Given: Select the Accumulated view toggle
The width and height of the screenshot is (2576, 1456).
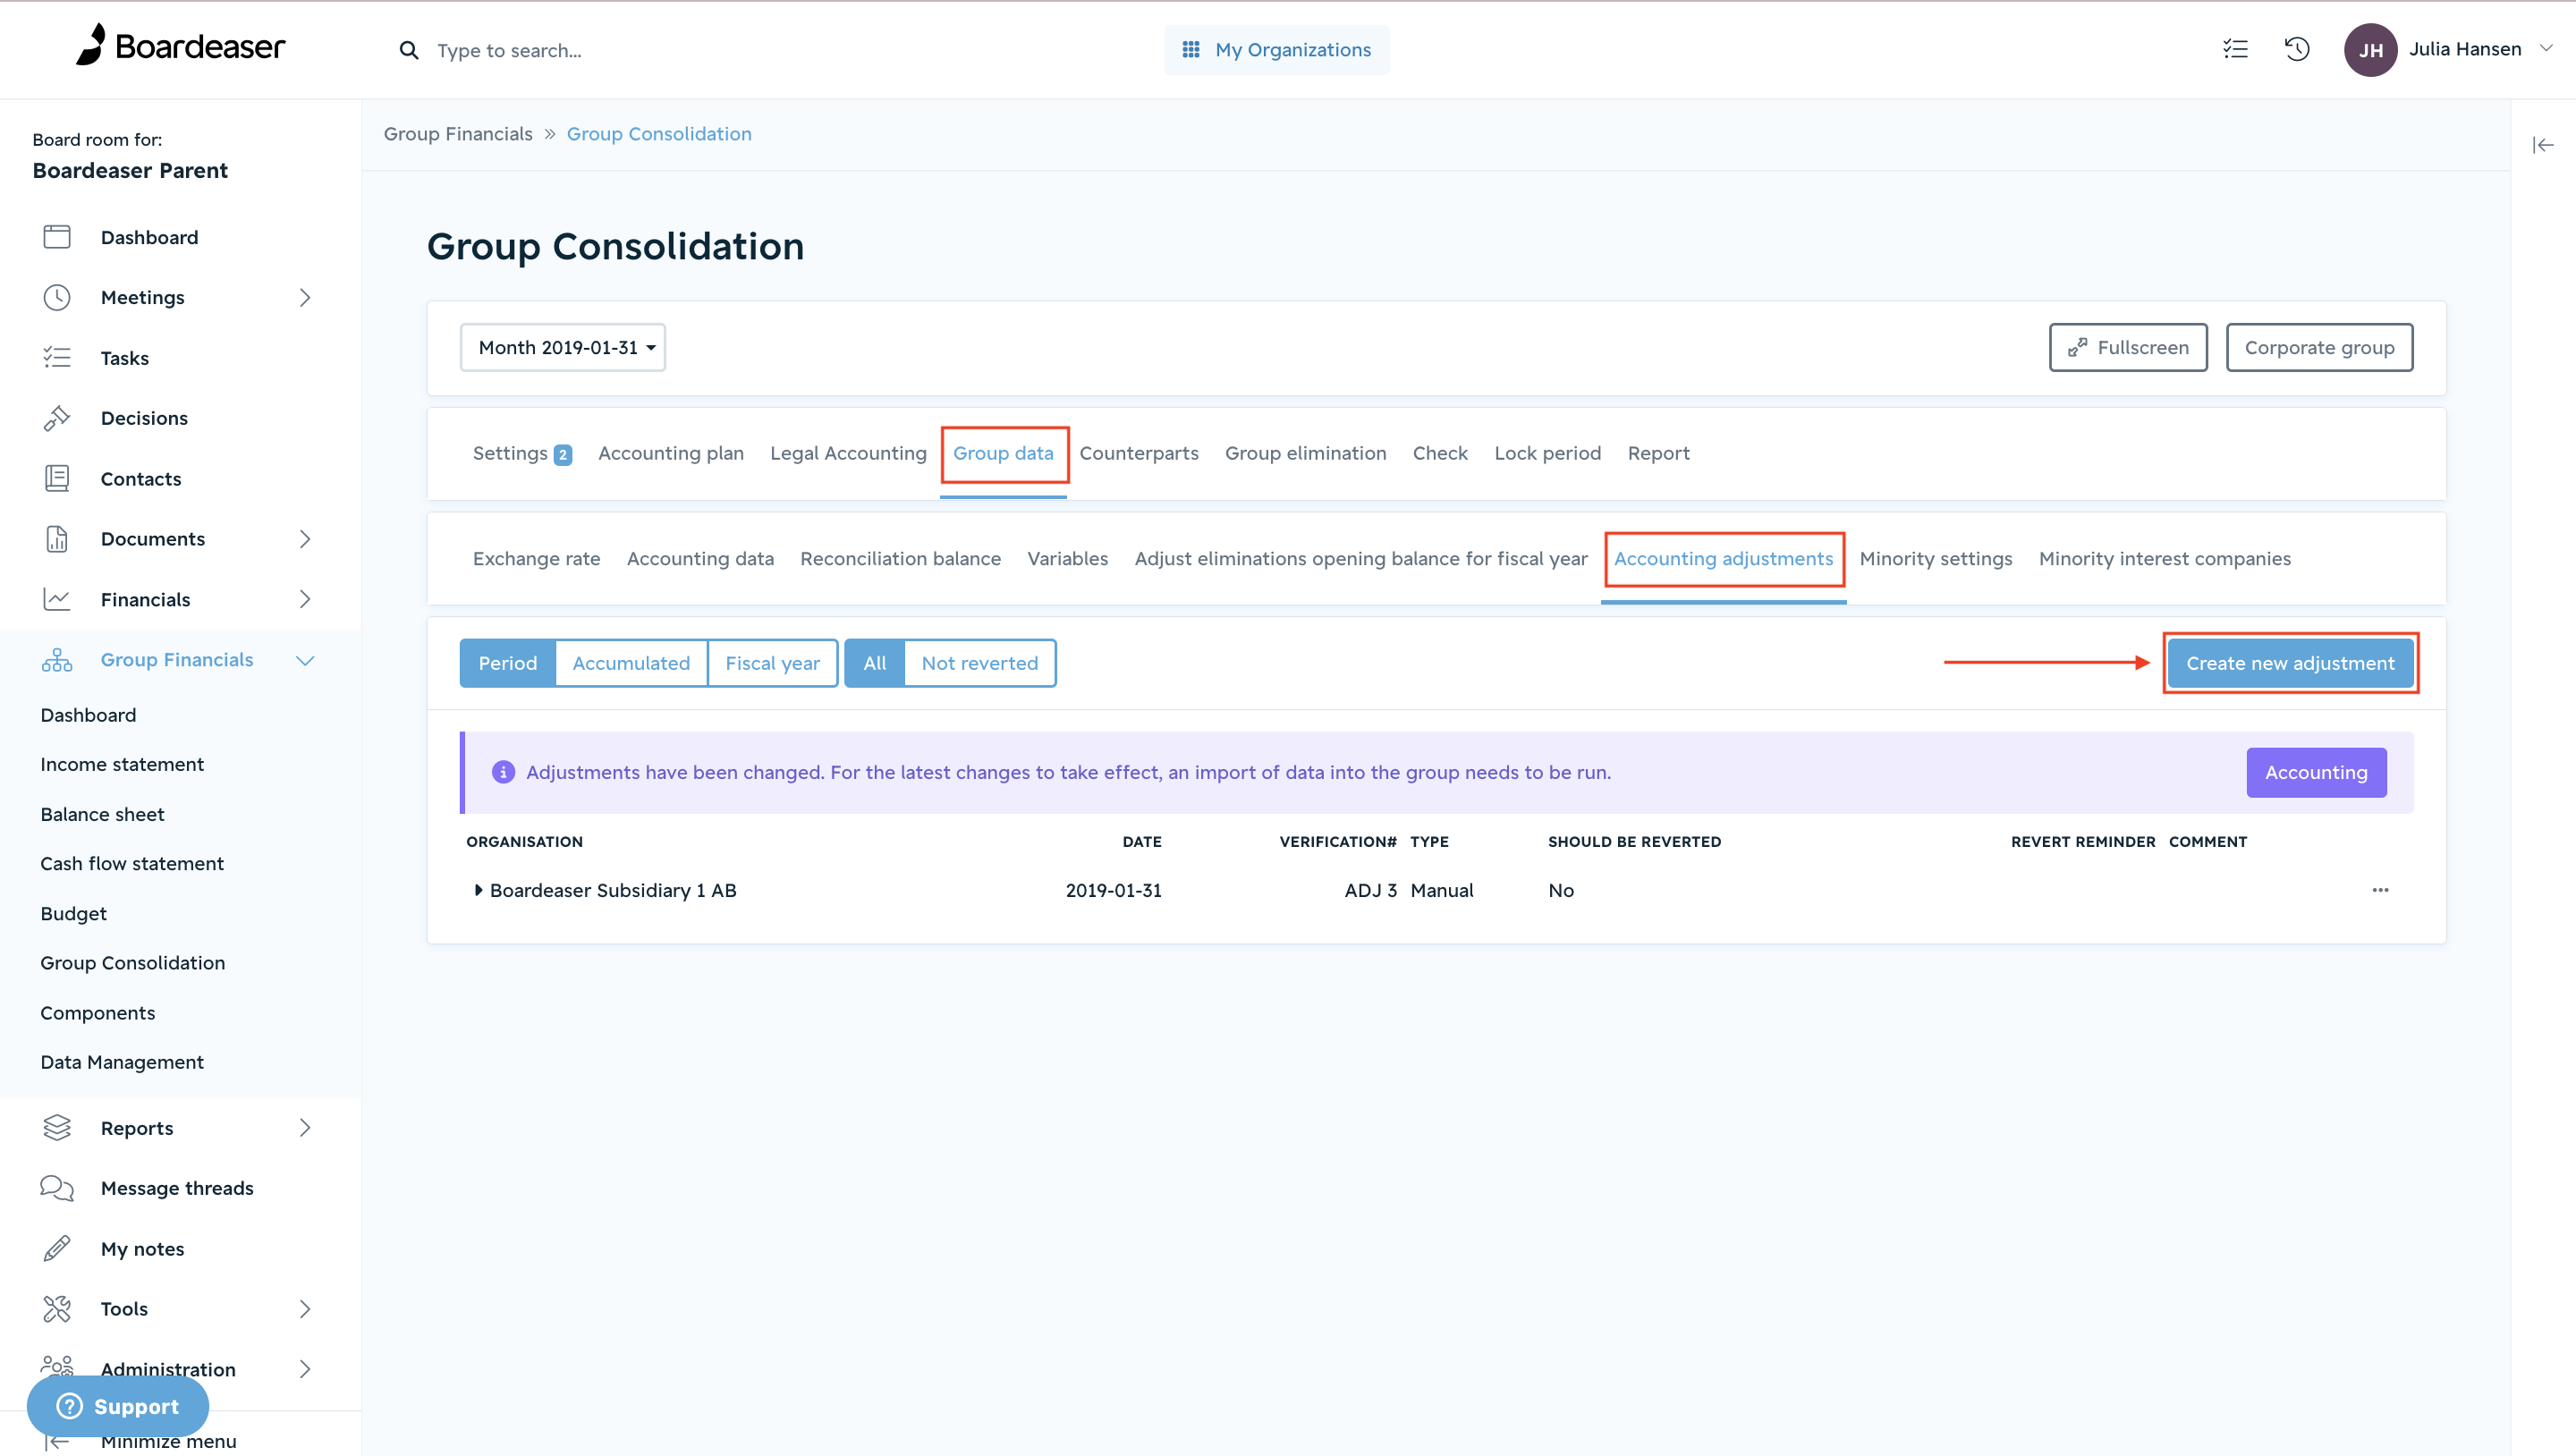Looking at the screenshot, I should click(x=631, y=663).
